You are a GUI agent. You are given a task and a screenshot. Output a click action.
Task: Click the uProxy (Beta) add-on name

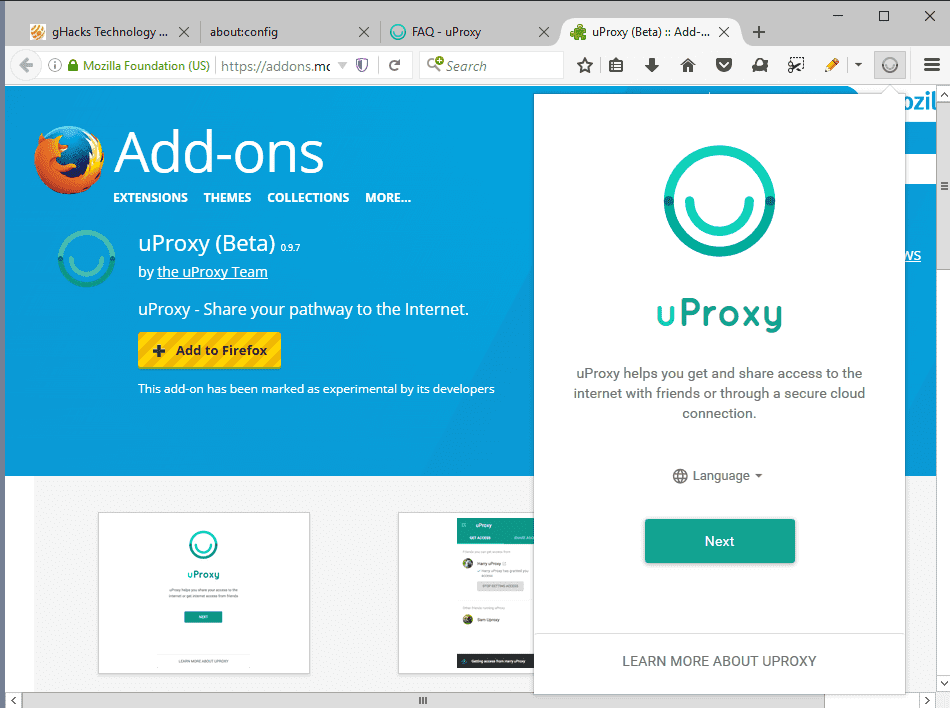pyautogui.click(x=207, y=243)
